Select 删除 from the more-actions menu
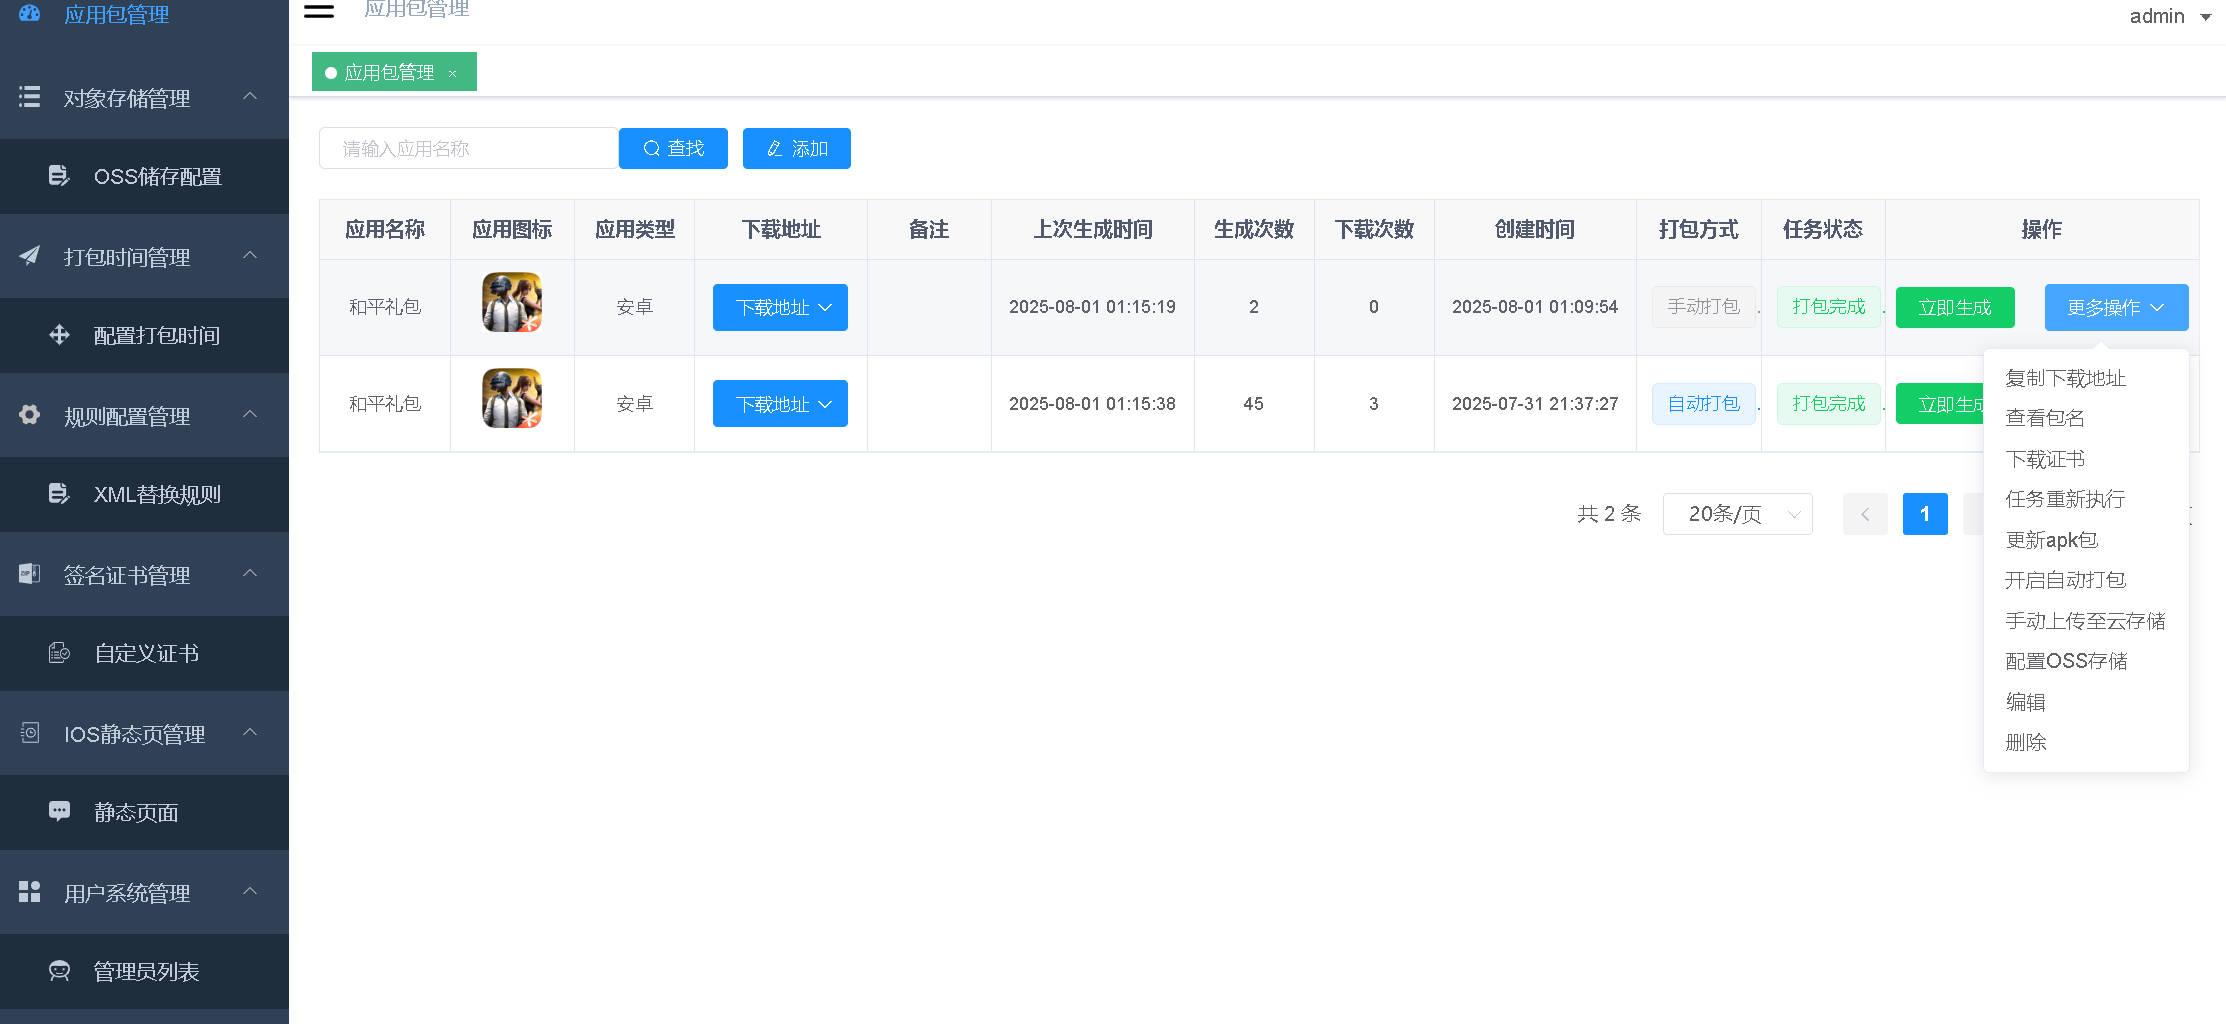Image resolution: width=2226 pixels, height=1024 pixels. tap(2026, 742)
